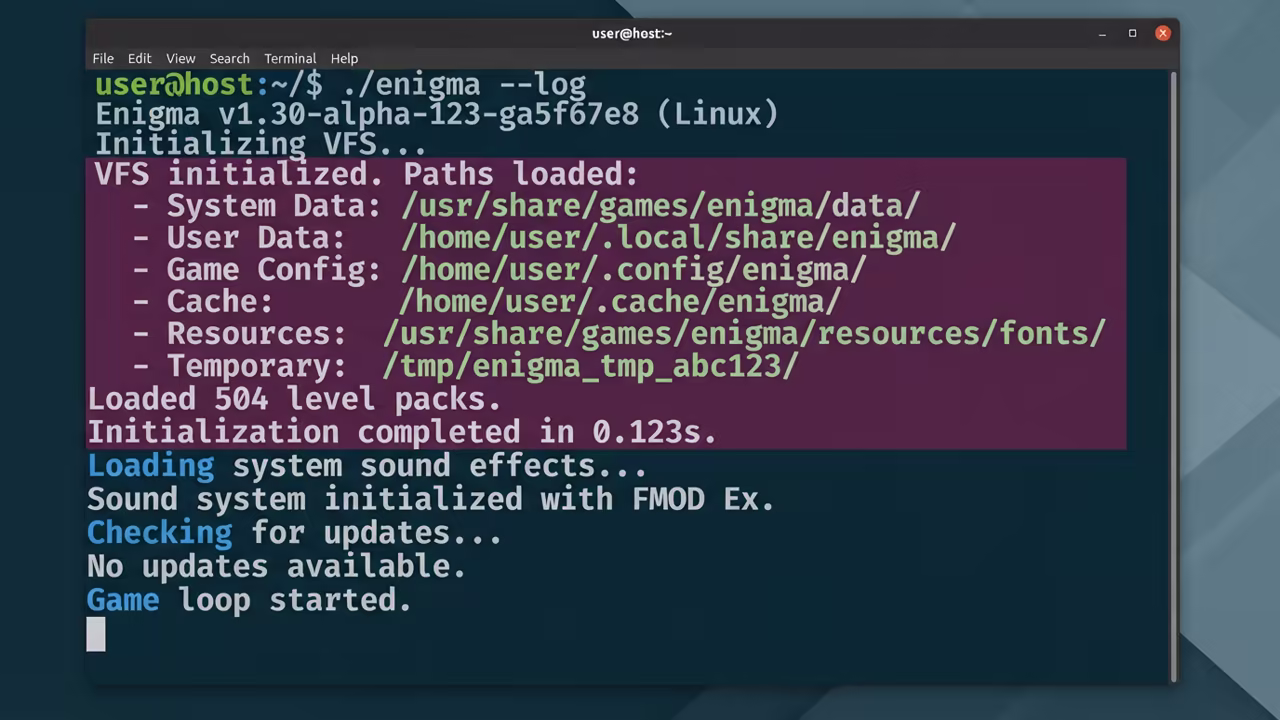Click the 'System Data:' label

click(274, 206)
